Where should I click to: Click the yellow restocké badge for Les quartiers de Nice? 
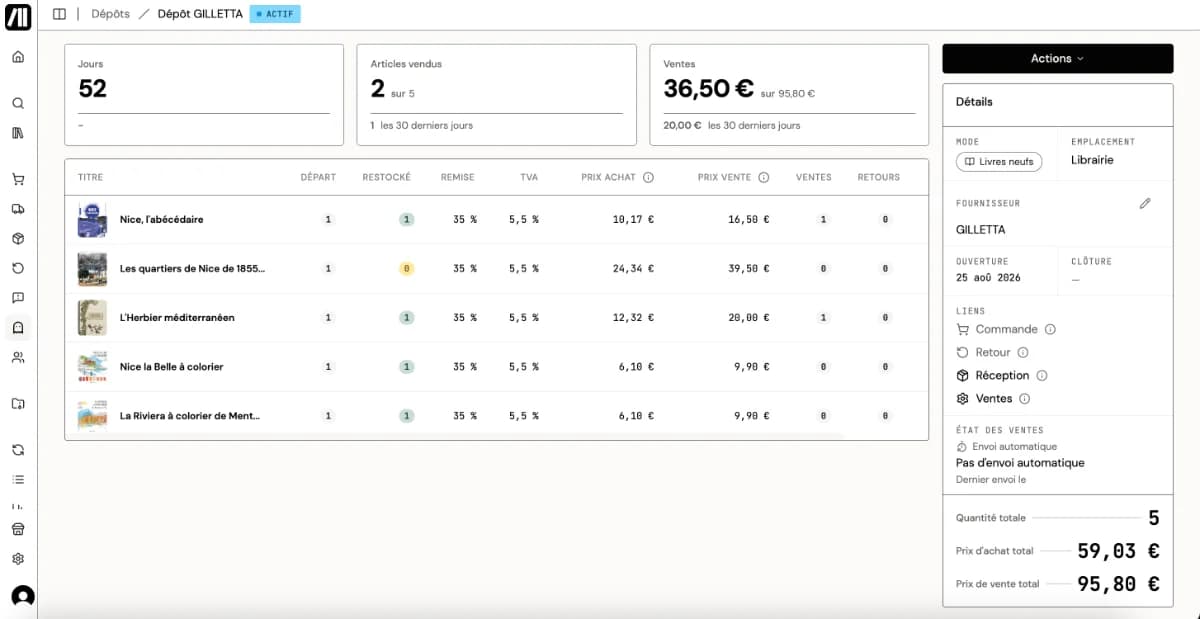tap(406, 269)
